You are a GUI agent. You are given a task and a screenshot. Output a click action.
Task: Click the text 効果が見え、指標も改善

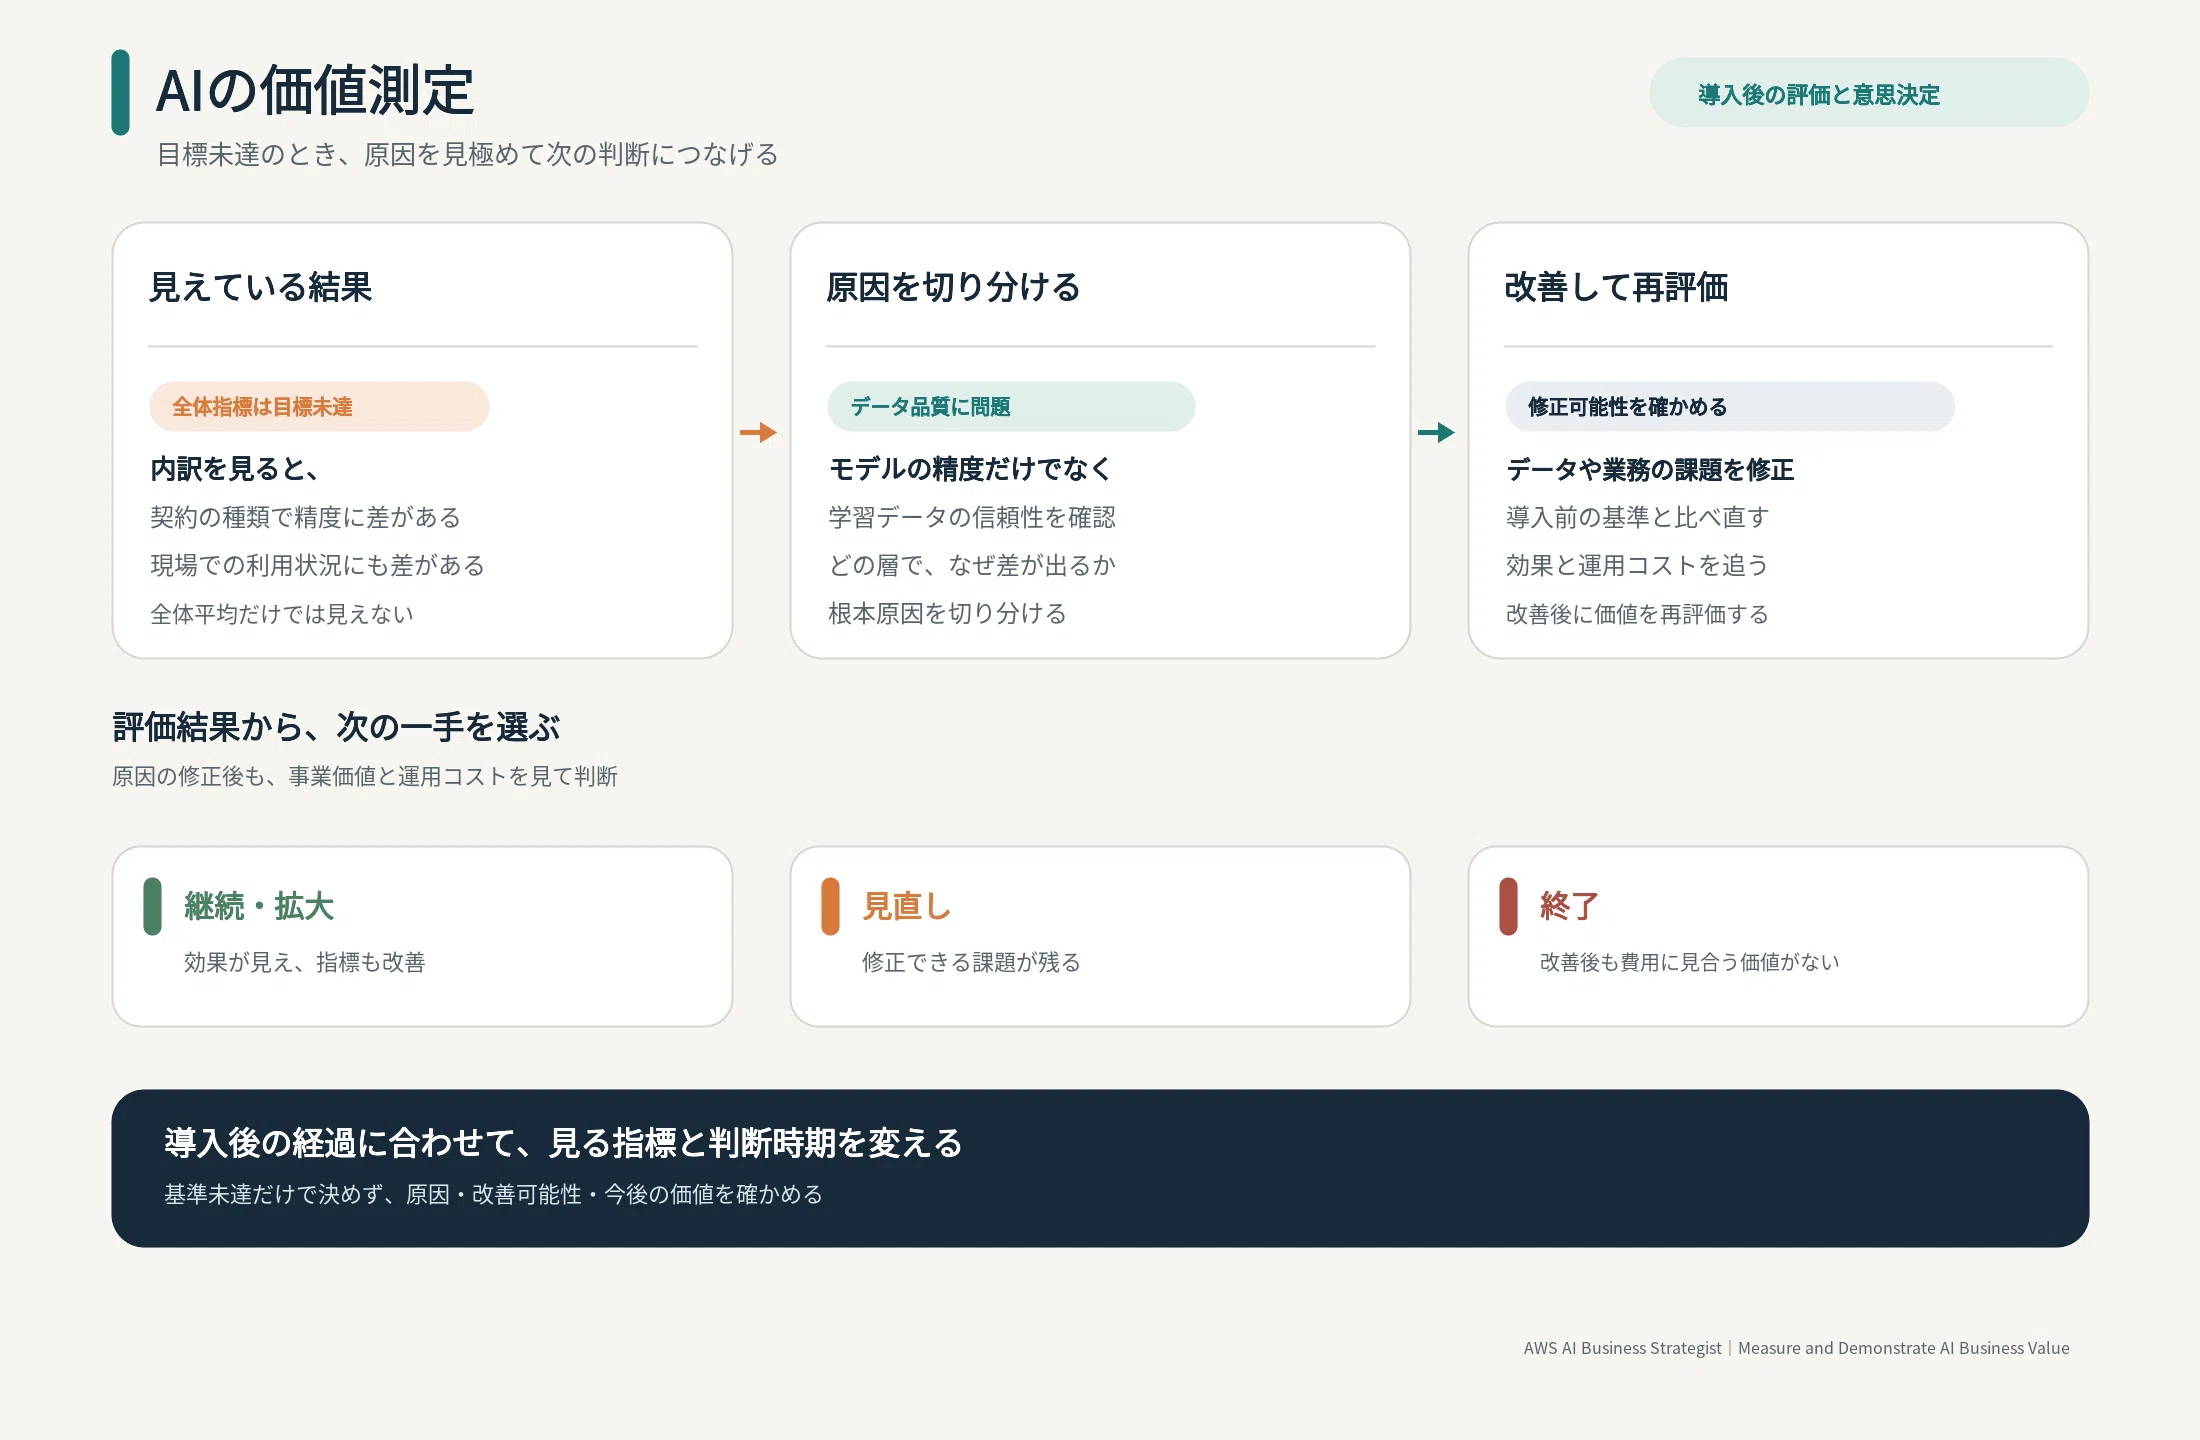[x=305, y=962]
